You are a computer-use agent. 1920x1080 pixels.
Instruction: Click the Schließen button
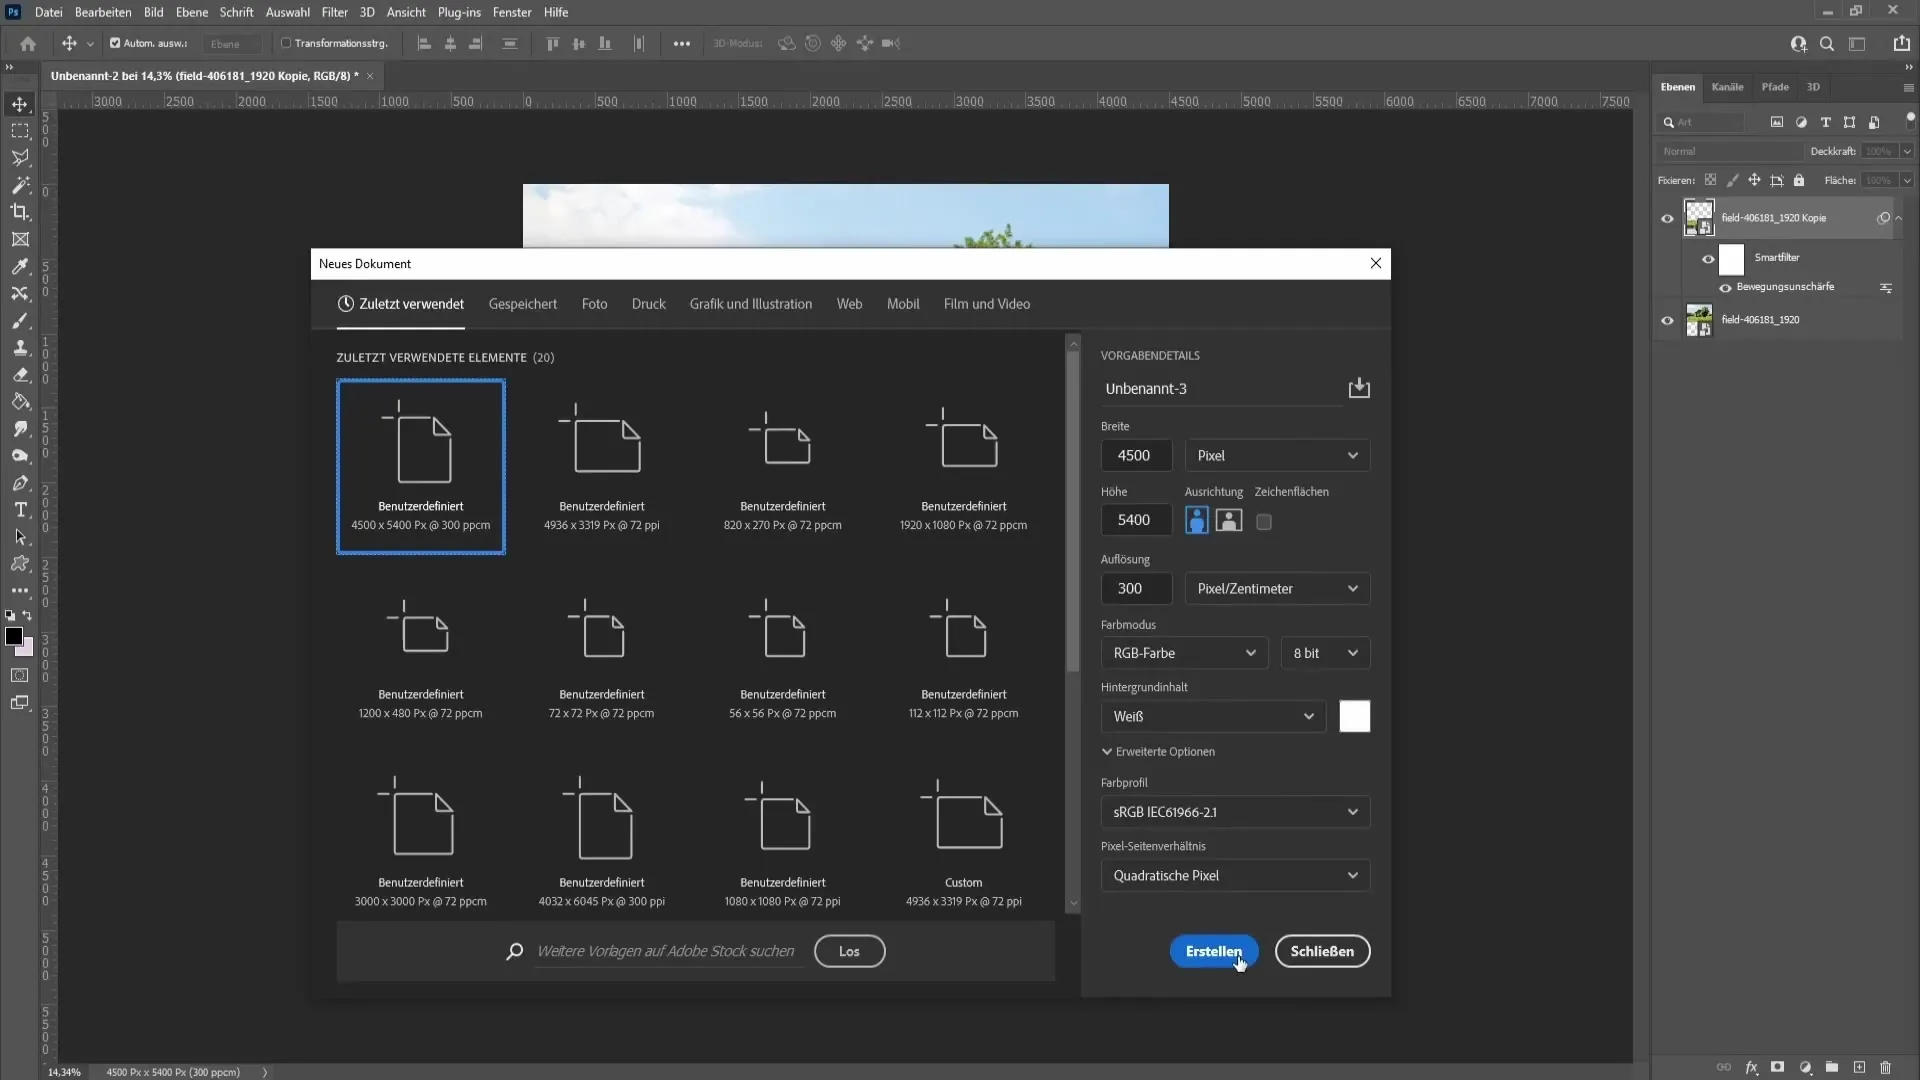[1322, 951]
